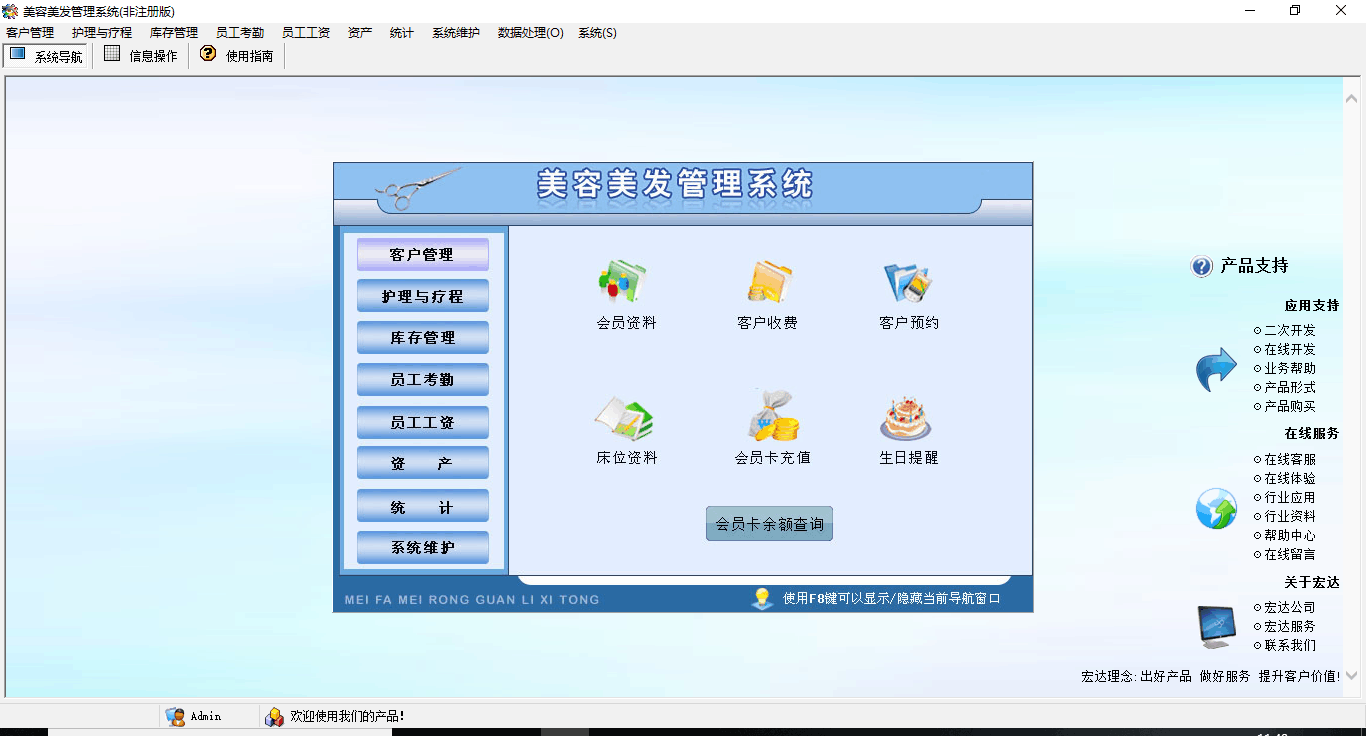Open the 宏达公司 link
The width and height of the screenshot is (1366, 736).
click(x=1290, y=607)
